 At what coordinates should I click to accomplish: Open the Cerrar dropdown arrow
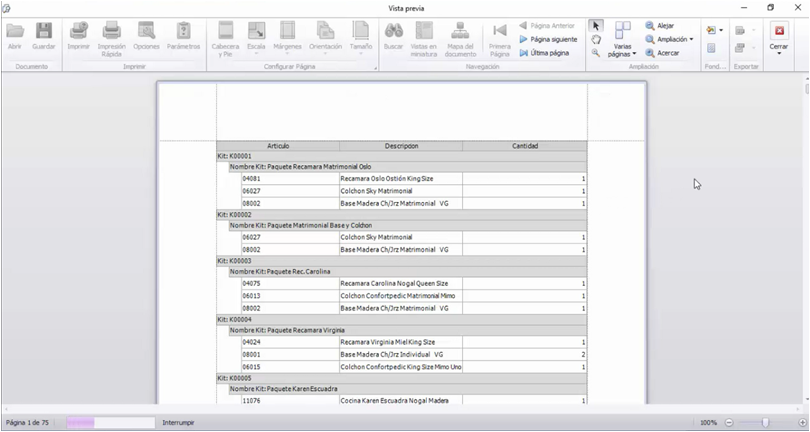[779, 53]
